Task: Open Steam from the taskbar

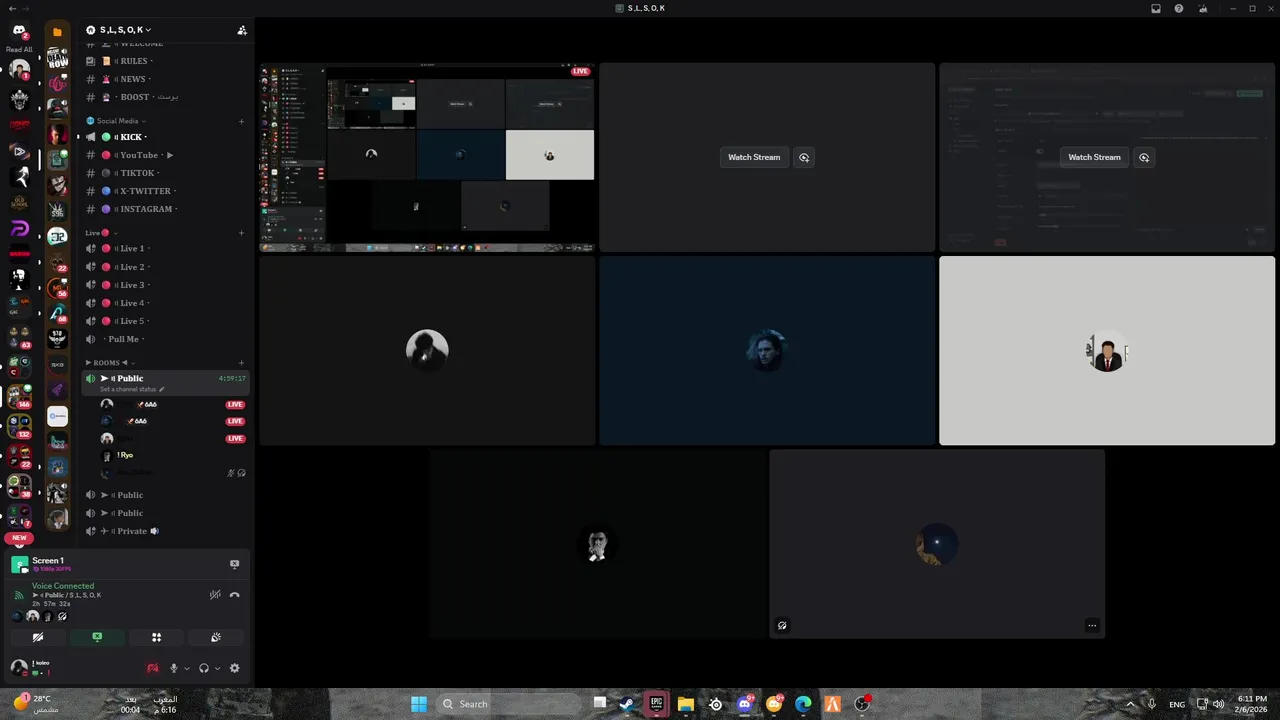Action: (x=627, y=704)
